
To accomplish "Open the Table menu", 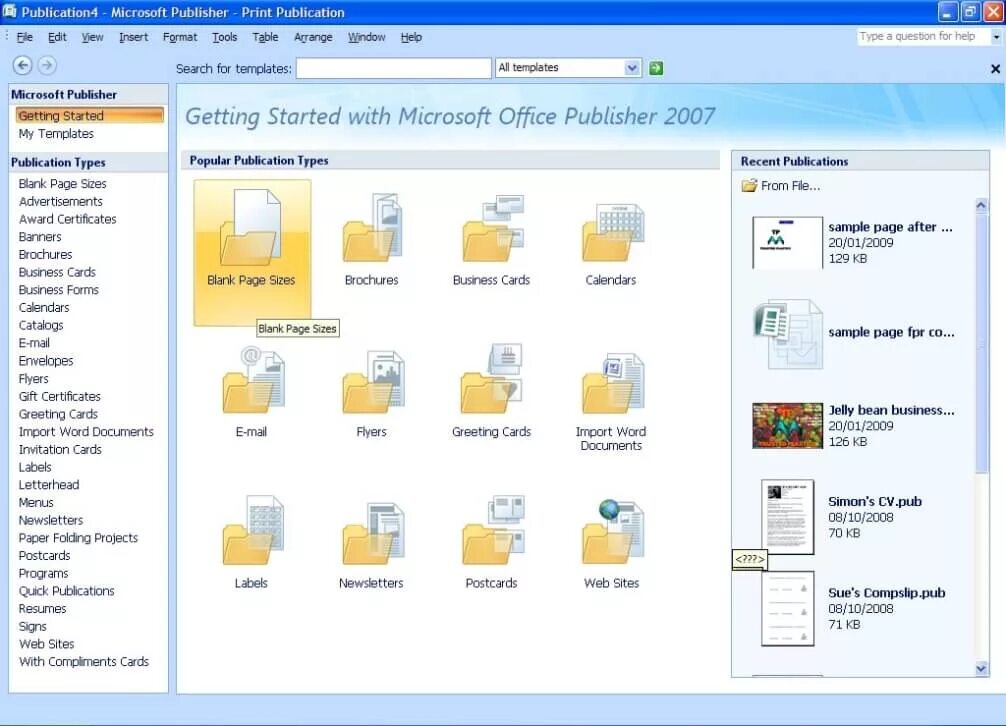I will 265,37.
